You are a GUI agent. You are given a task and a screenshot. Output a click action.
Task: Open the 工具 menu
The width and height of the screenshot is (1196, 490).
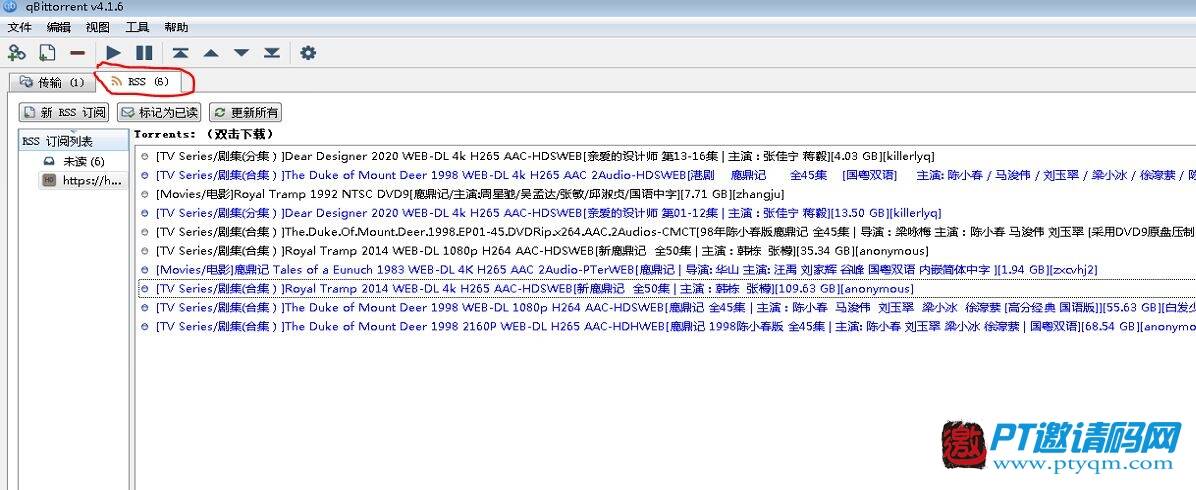coord(137,27)
